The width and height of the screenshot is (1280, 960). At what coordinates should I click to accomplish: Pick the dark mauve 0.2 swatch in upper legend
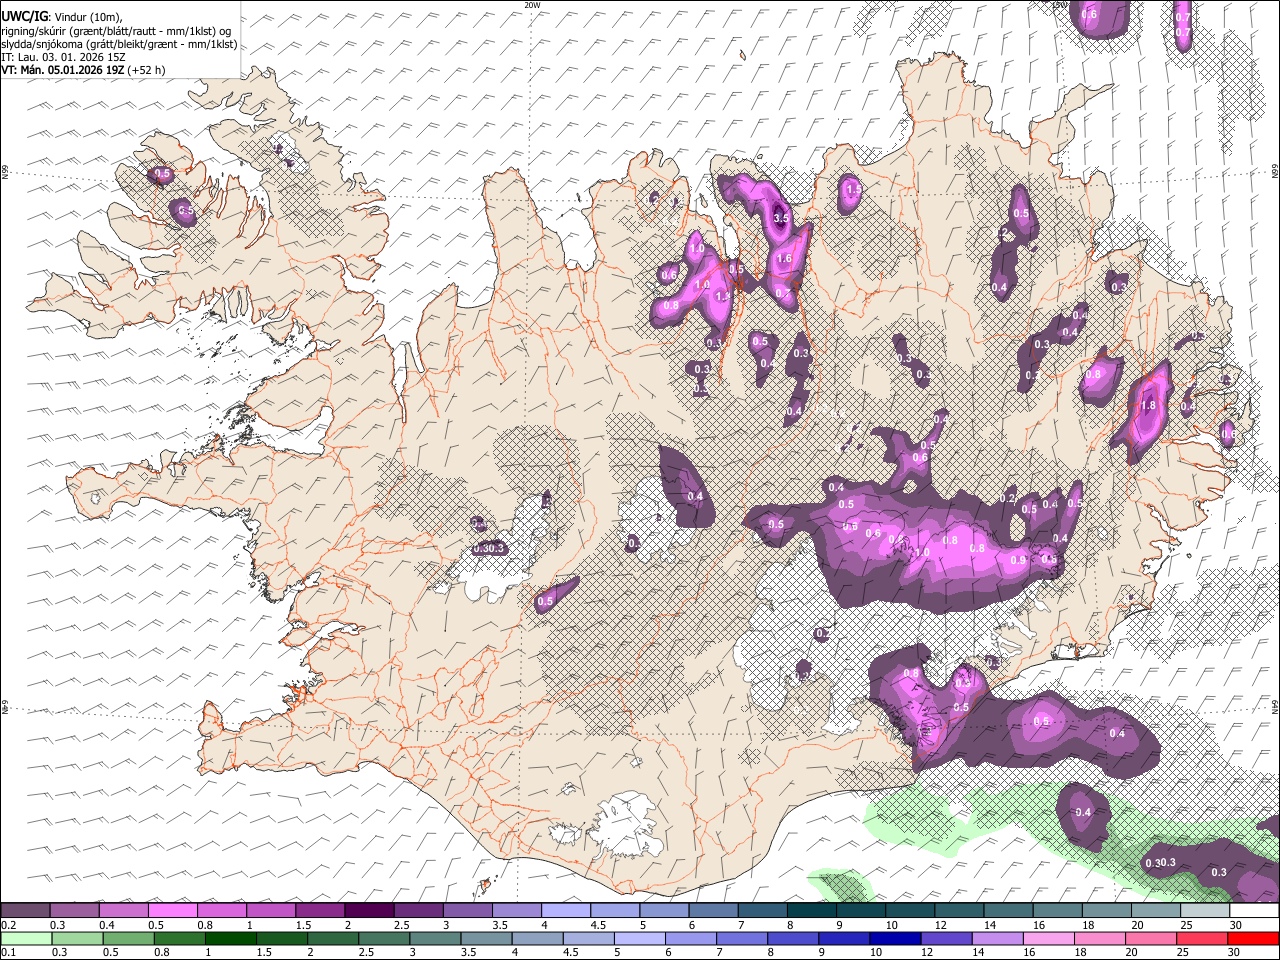[x=25, y=910]
